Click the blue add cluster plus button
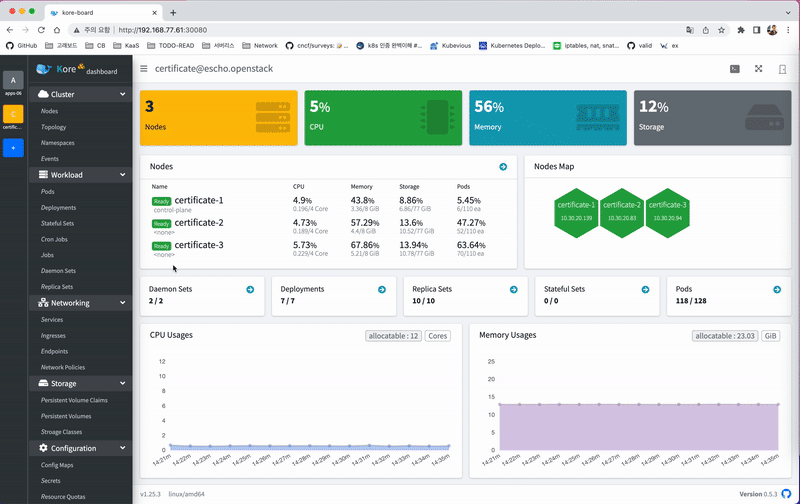This screenshot has height=504, width=800. (x=13, y=148)
